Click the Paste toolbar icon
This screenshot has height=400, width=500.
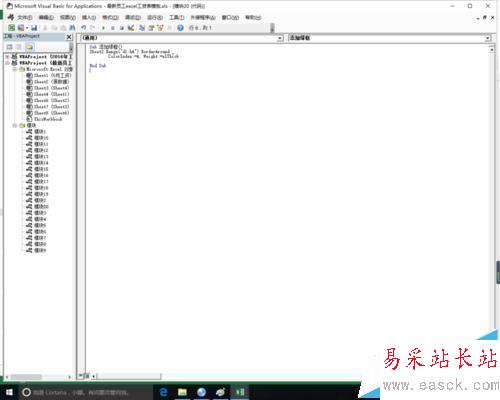point(63,28)
